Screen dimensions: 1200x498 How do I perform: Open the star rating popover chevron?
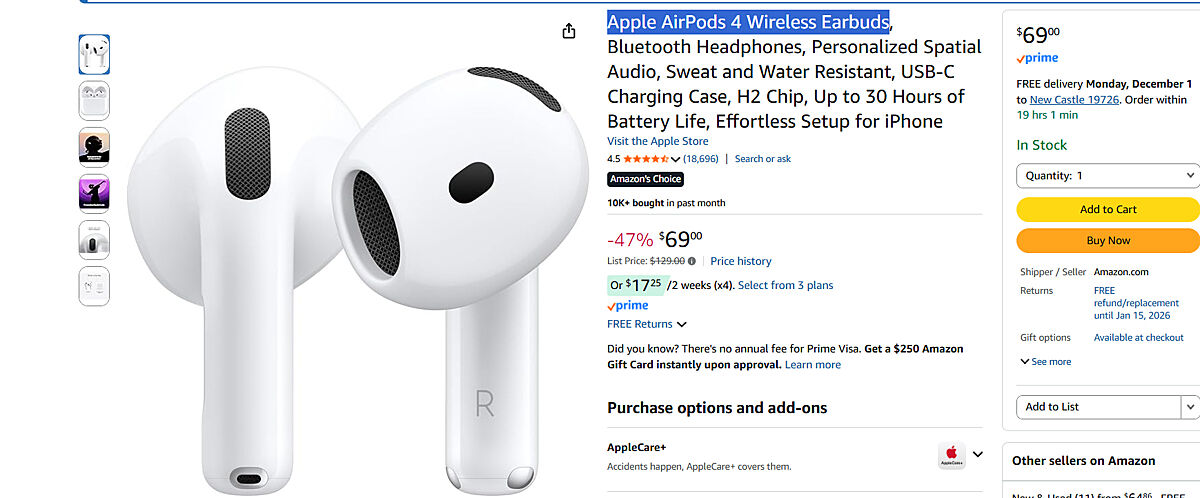coord(676,159)
